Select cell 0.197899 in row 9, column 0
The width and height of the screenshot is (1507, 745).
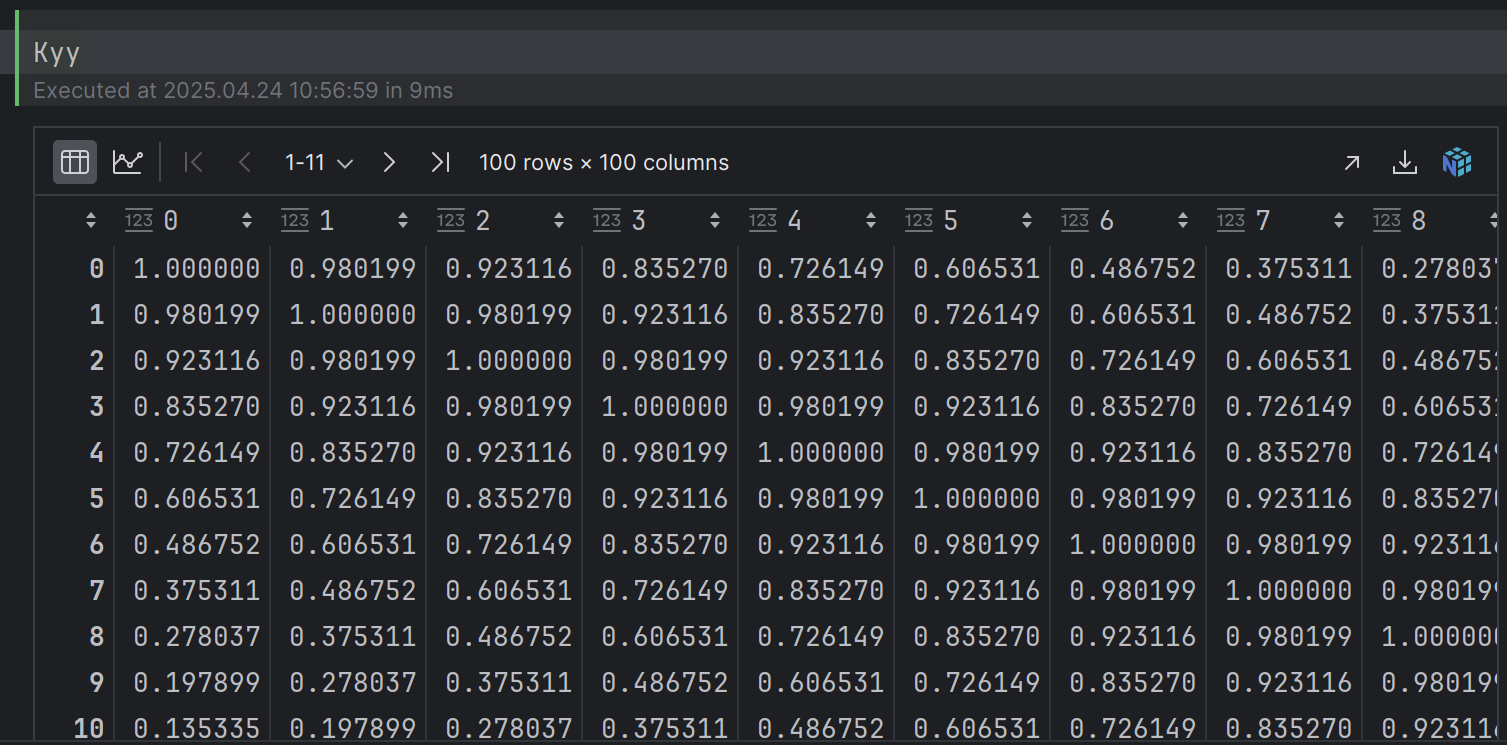tap(197, 682)
